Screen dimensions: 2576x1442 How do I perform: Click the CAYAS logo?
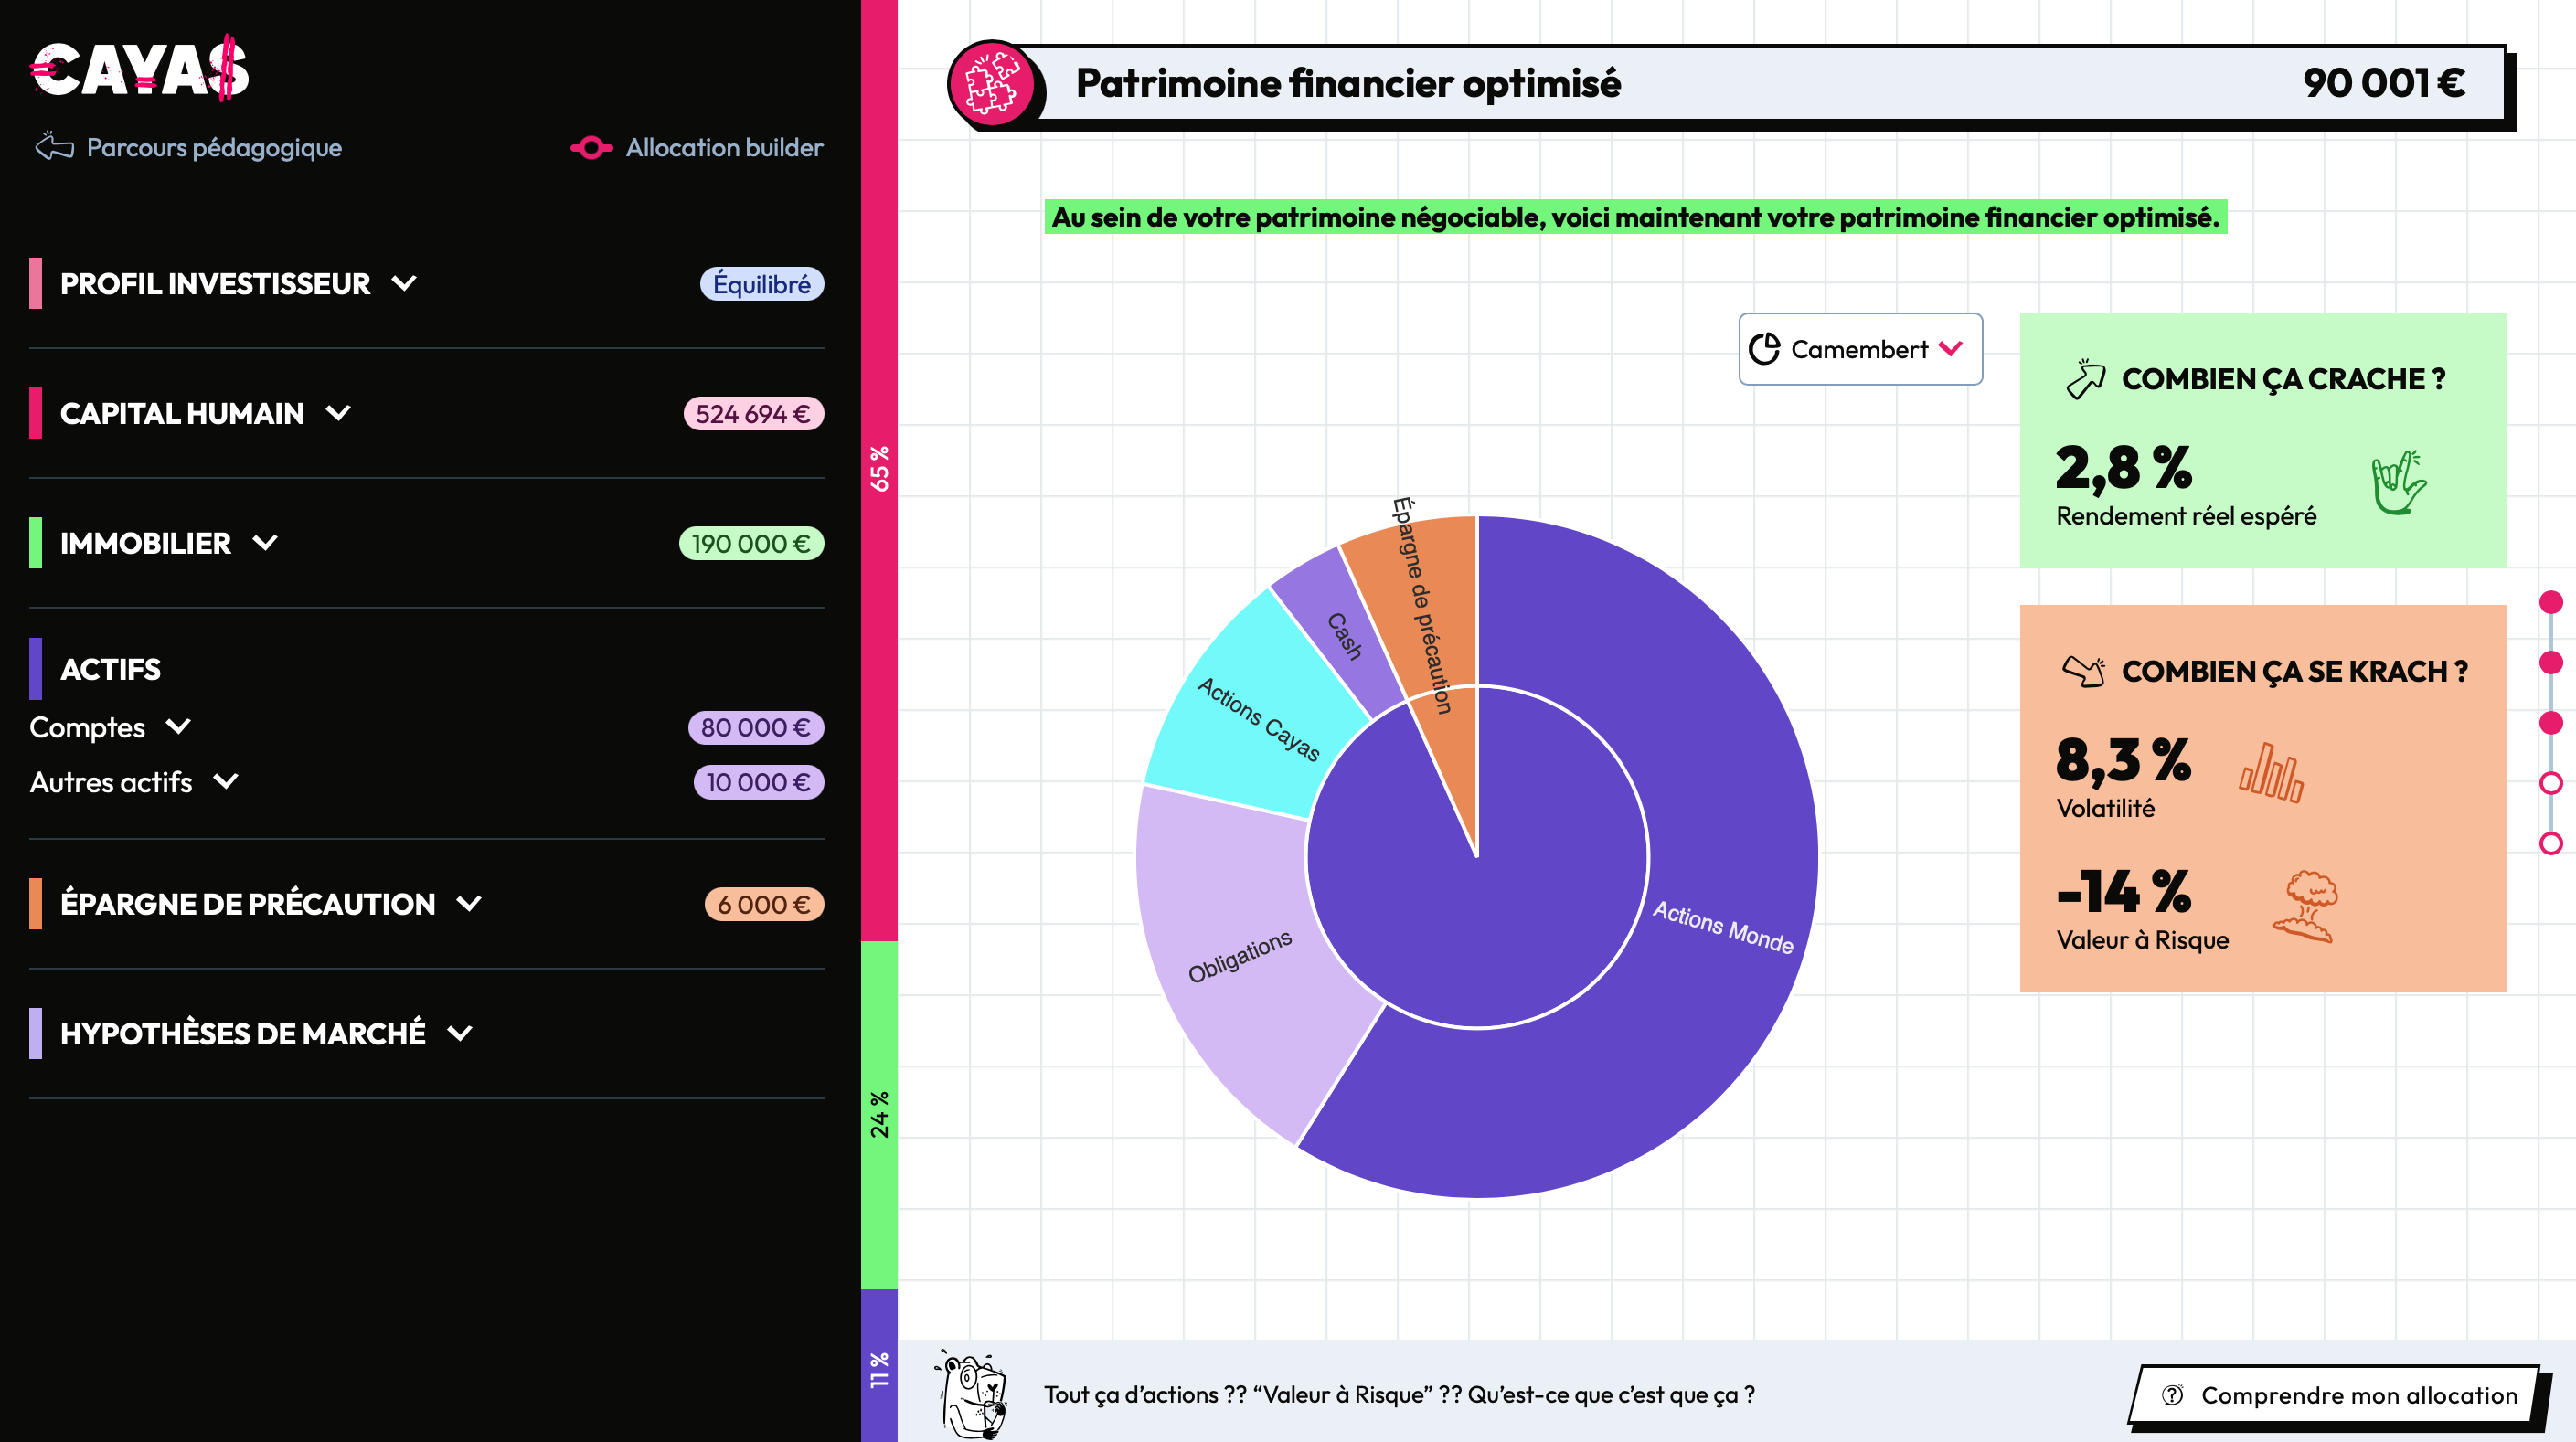tap(139, 69)
